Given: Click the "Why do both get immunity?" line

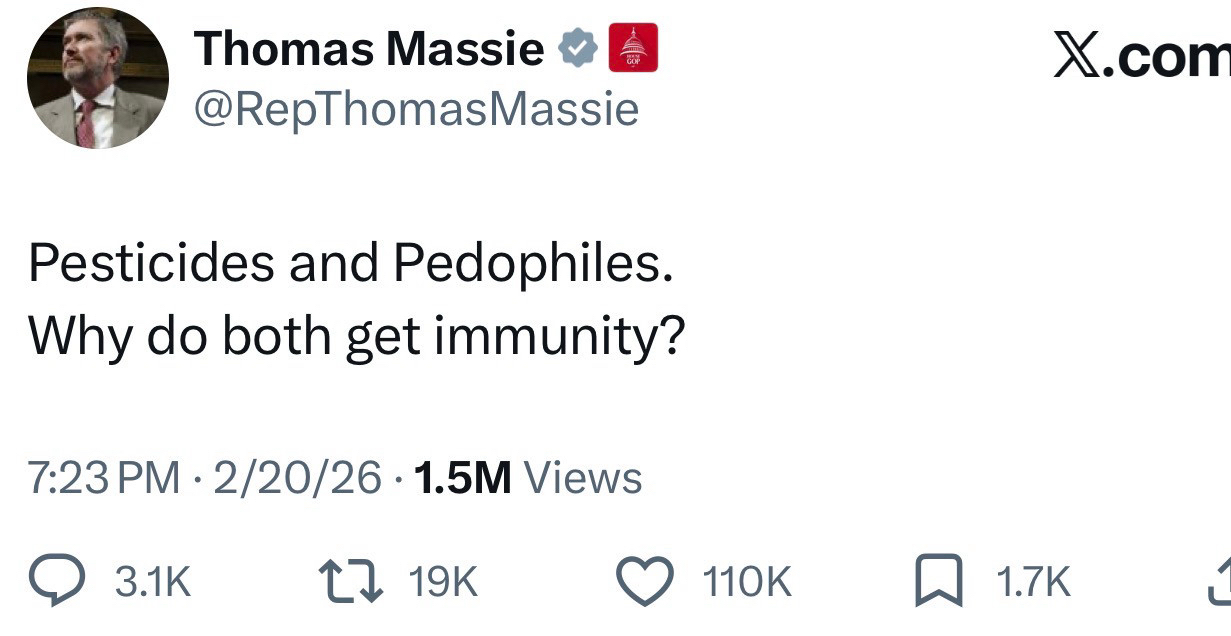Looking at the screenshot, I should (x=356, y=335).
